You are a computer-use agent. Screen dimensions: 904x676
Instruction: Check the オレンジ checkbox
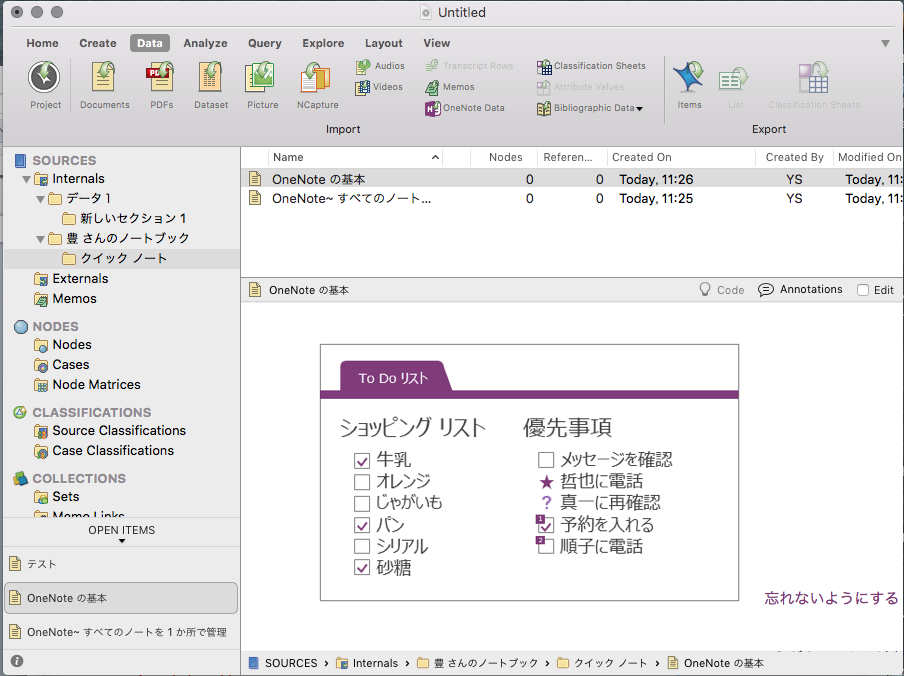361,482
